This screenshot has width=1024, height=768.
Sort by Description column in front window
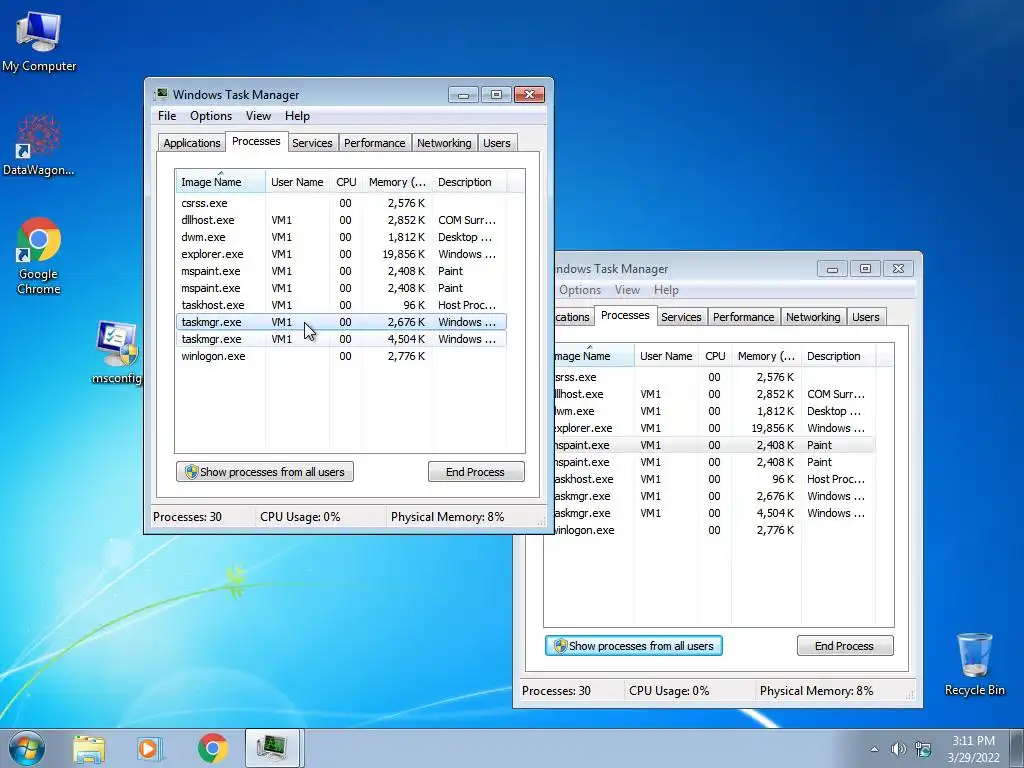click(468, 182)
